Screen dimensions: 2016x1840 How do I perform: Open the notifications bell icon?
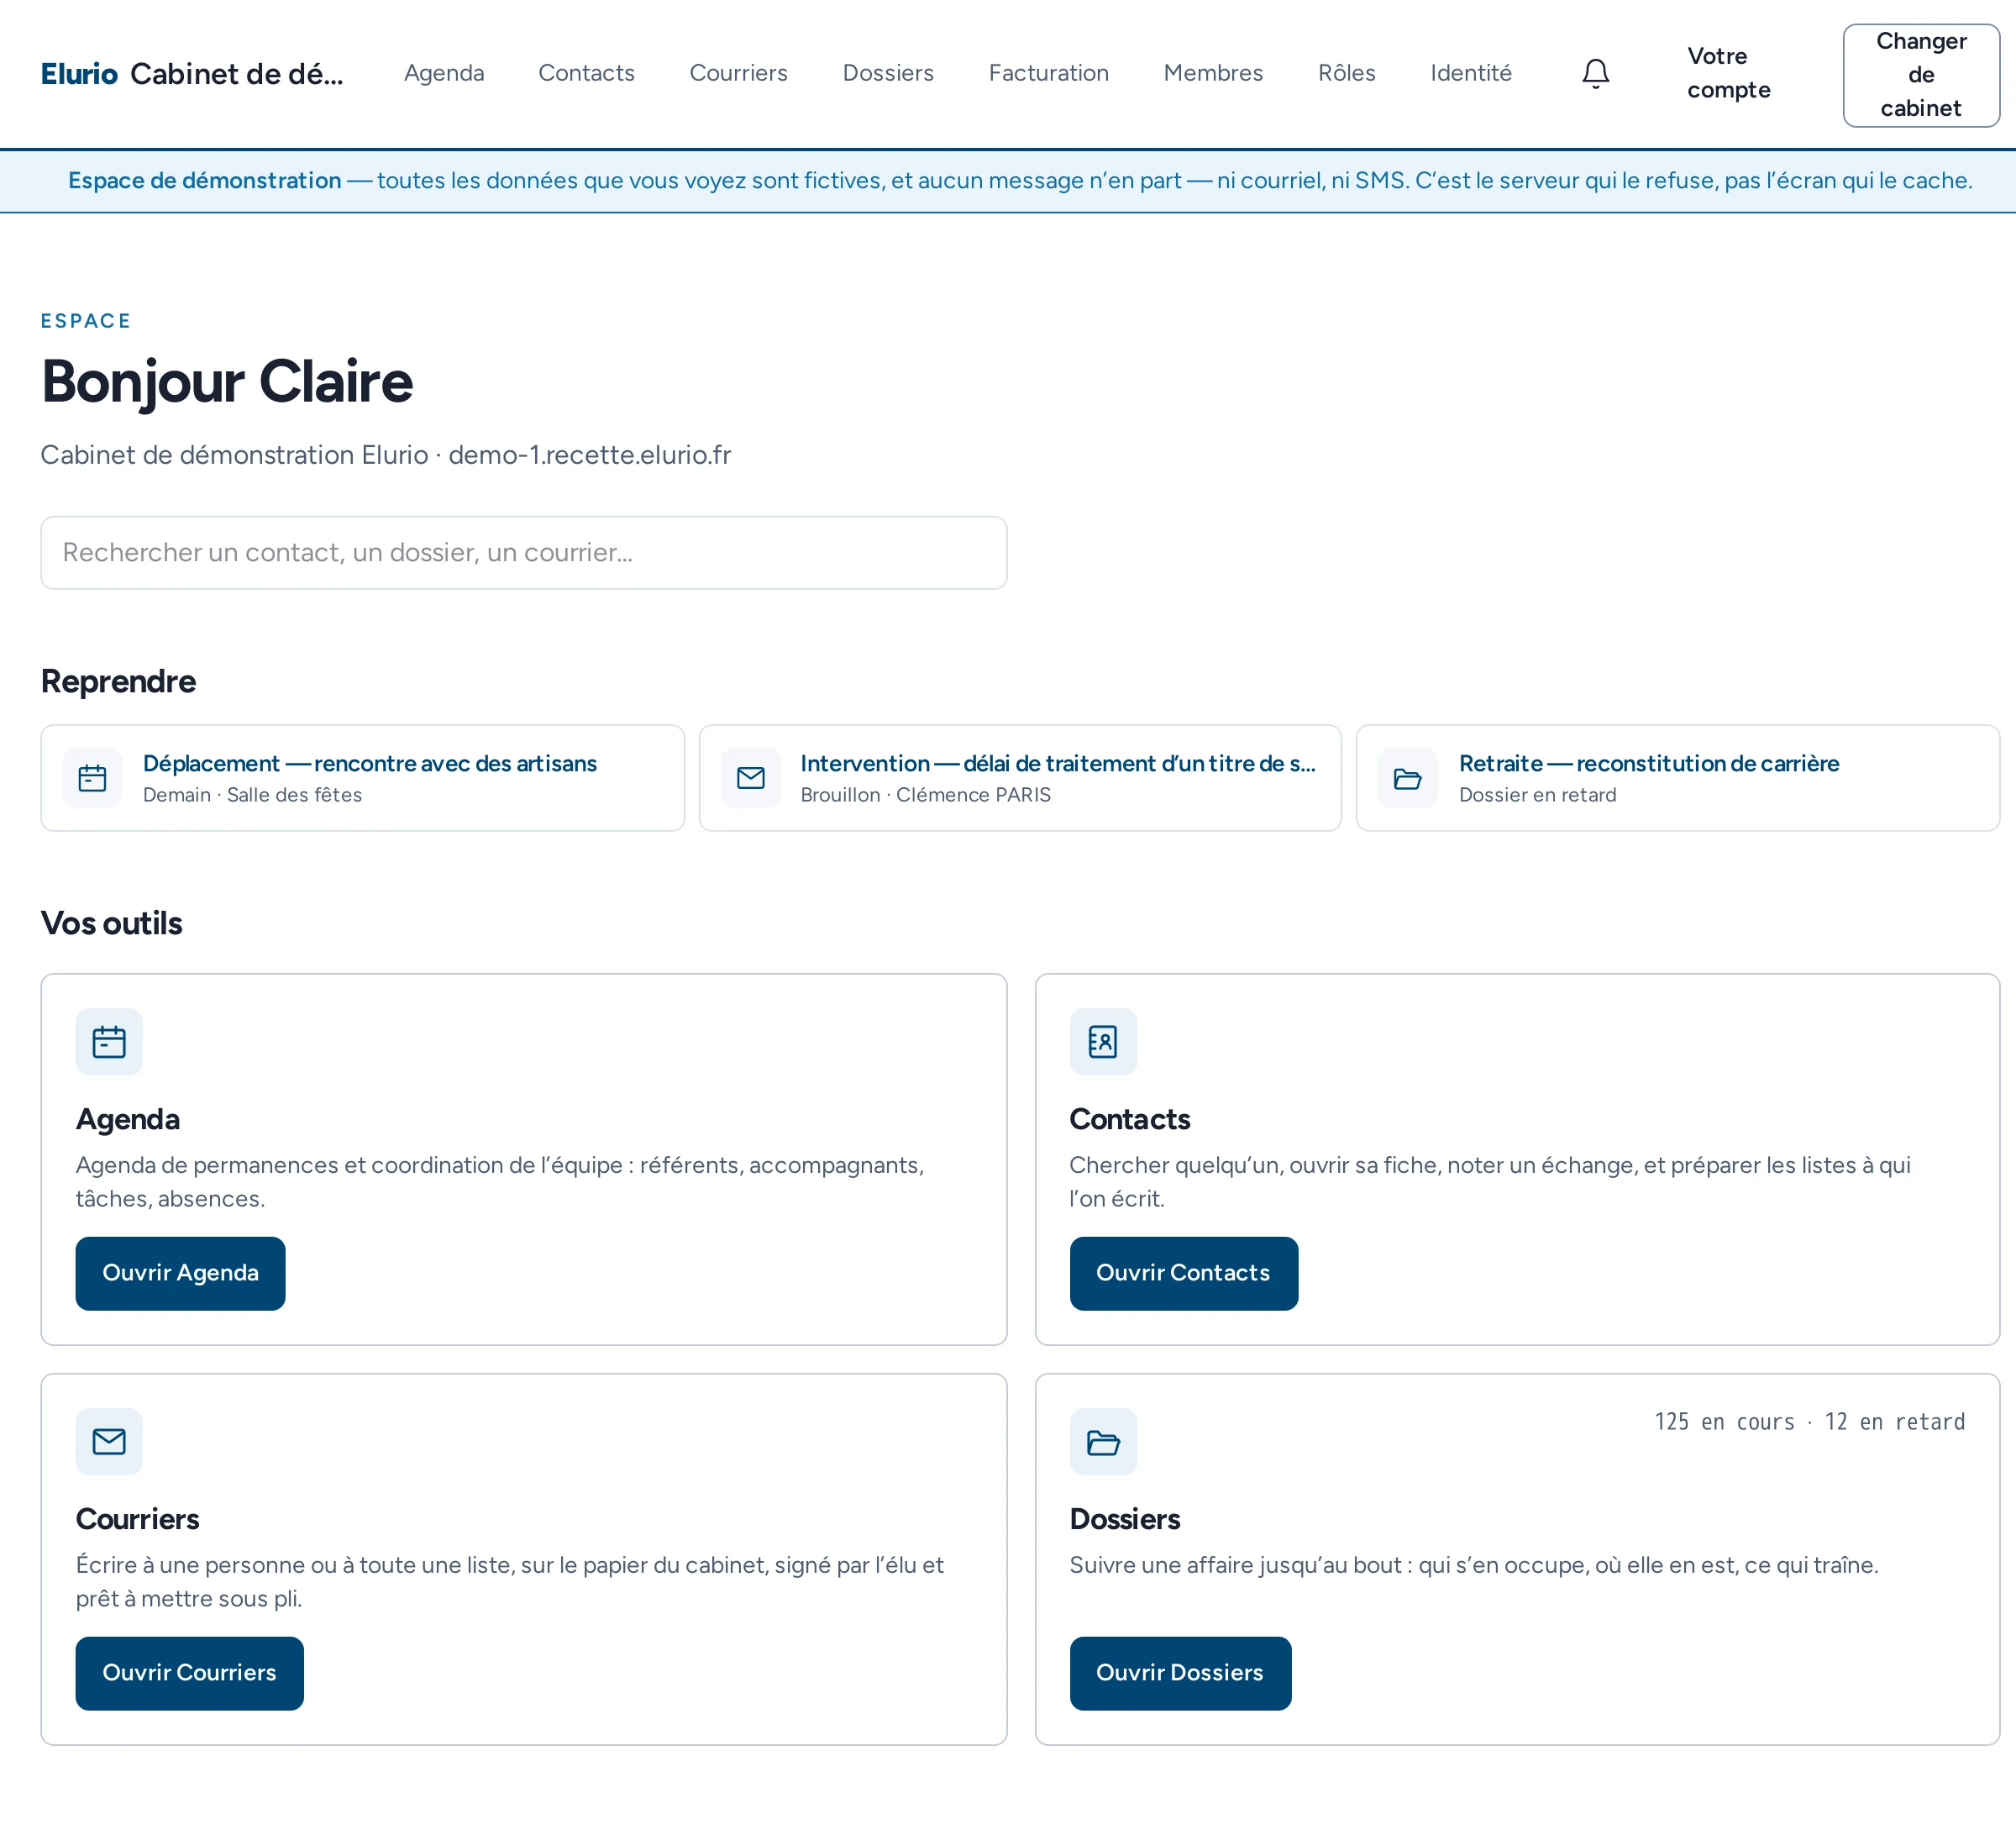tap(1595, 74)
